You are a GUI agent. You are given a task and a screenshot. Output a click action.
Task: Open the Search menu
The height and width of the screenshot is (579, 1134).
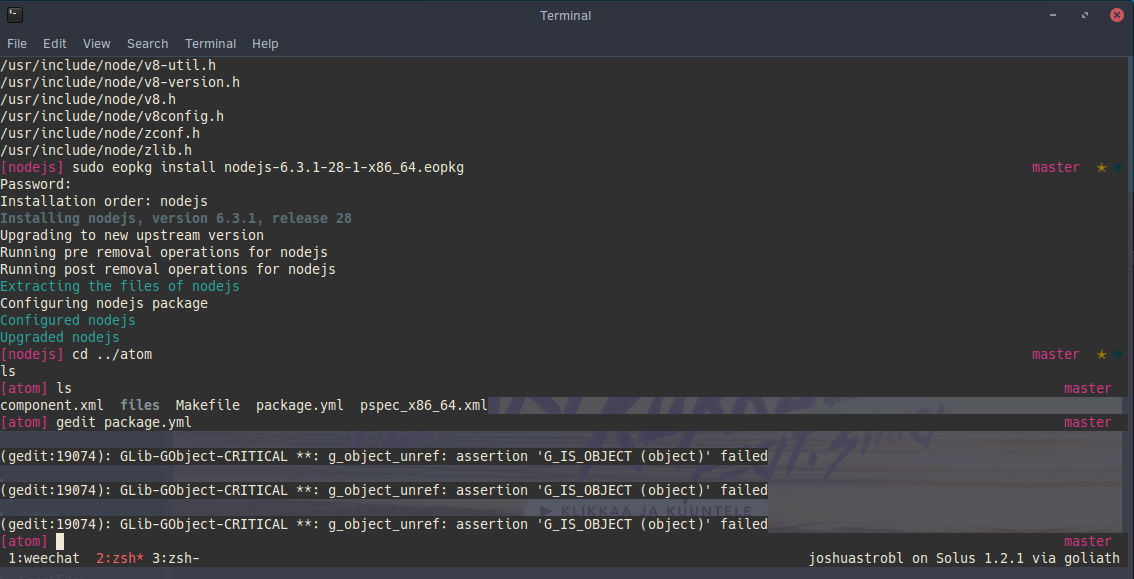tap(148, 43)
